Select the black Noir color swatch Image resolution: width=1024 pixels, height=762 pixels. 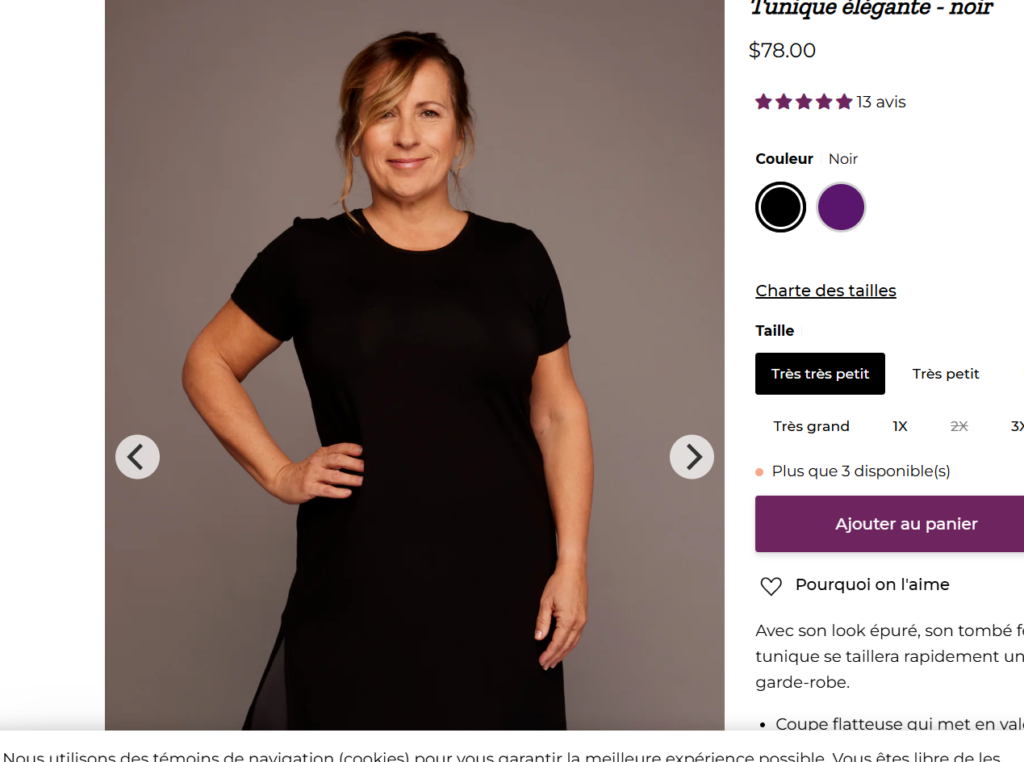click(x=780, y=207)
